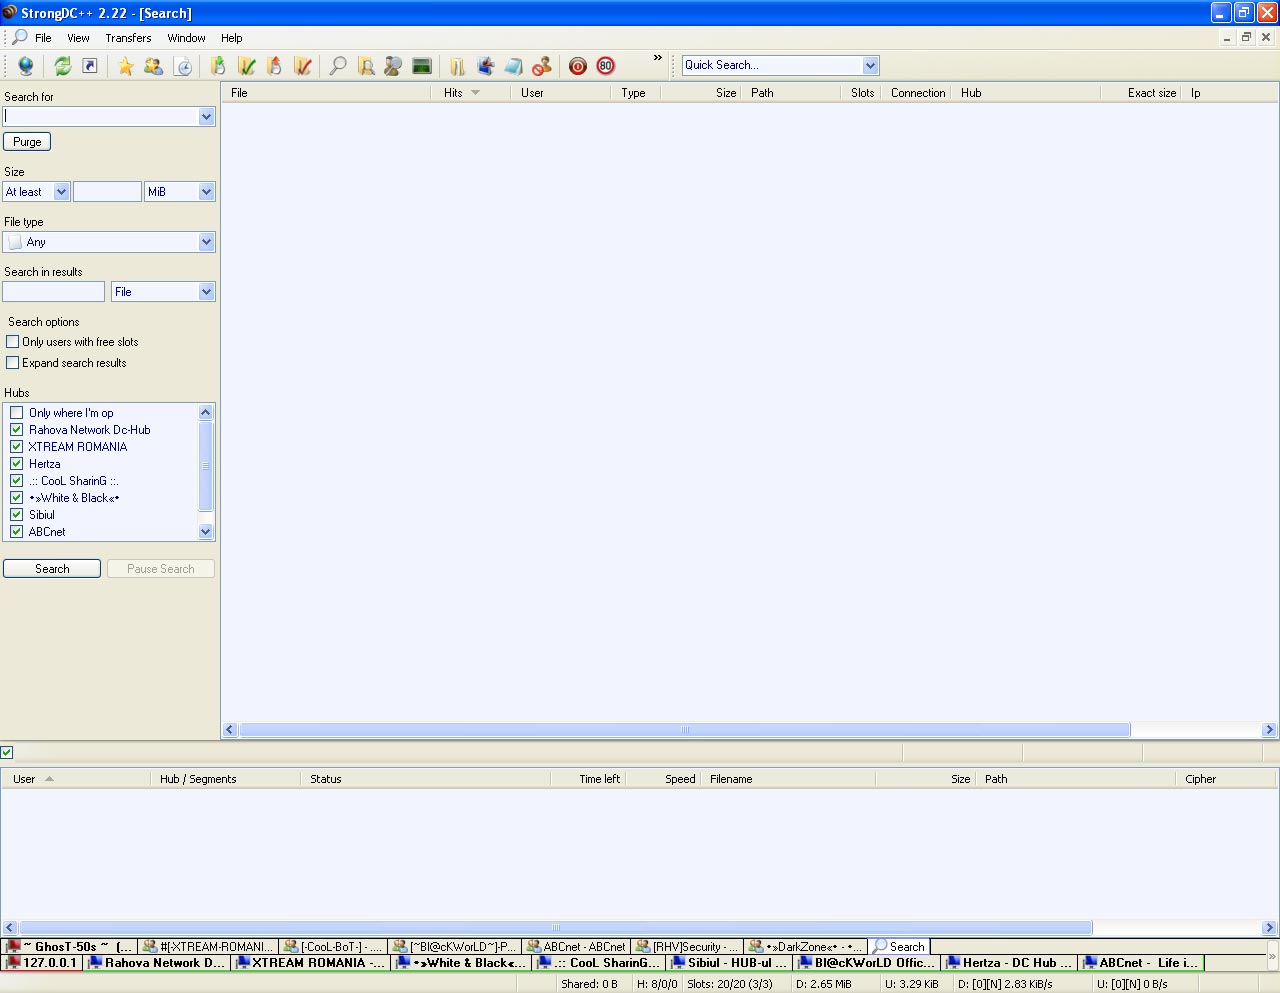Switch to the 127.0.0.1 tab

tap(42, 963)
